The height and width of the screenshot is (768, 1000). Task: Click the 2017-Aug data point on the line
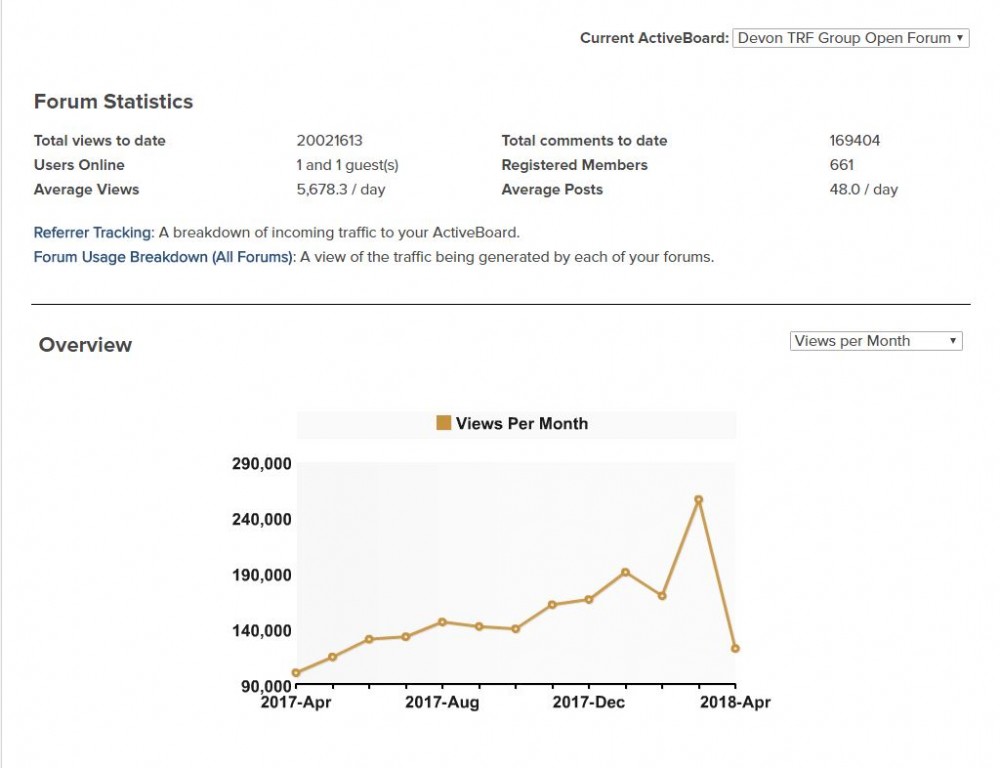(442, 622)
